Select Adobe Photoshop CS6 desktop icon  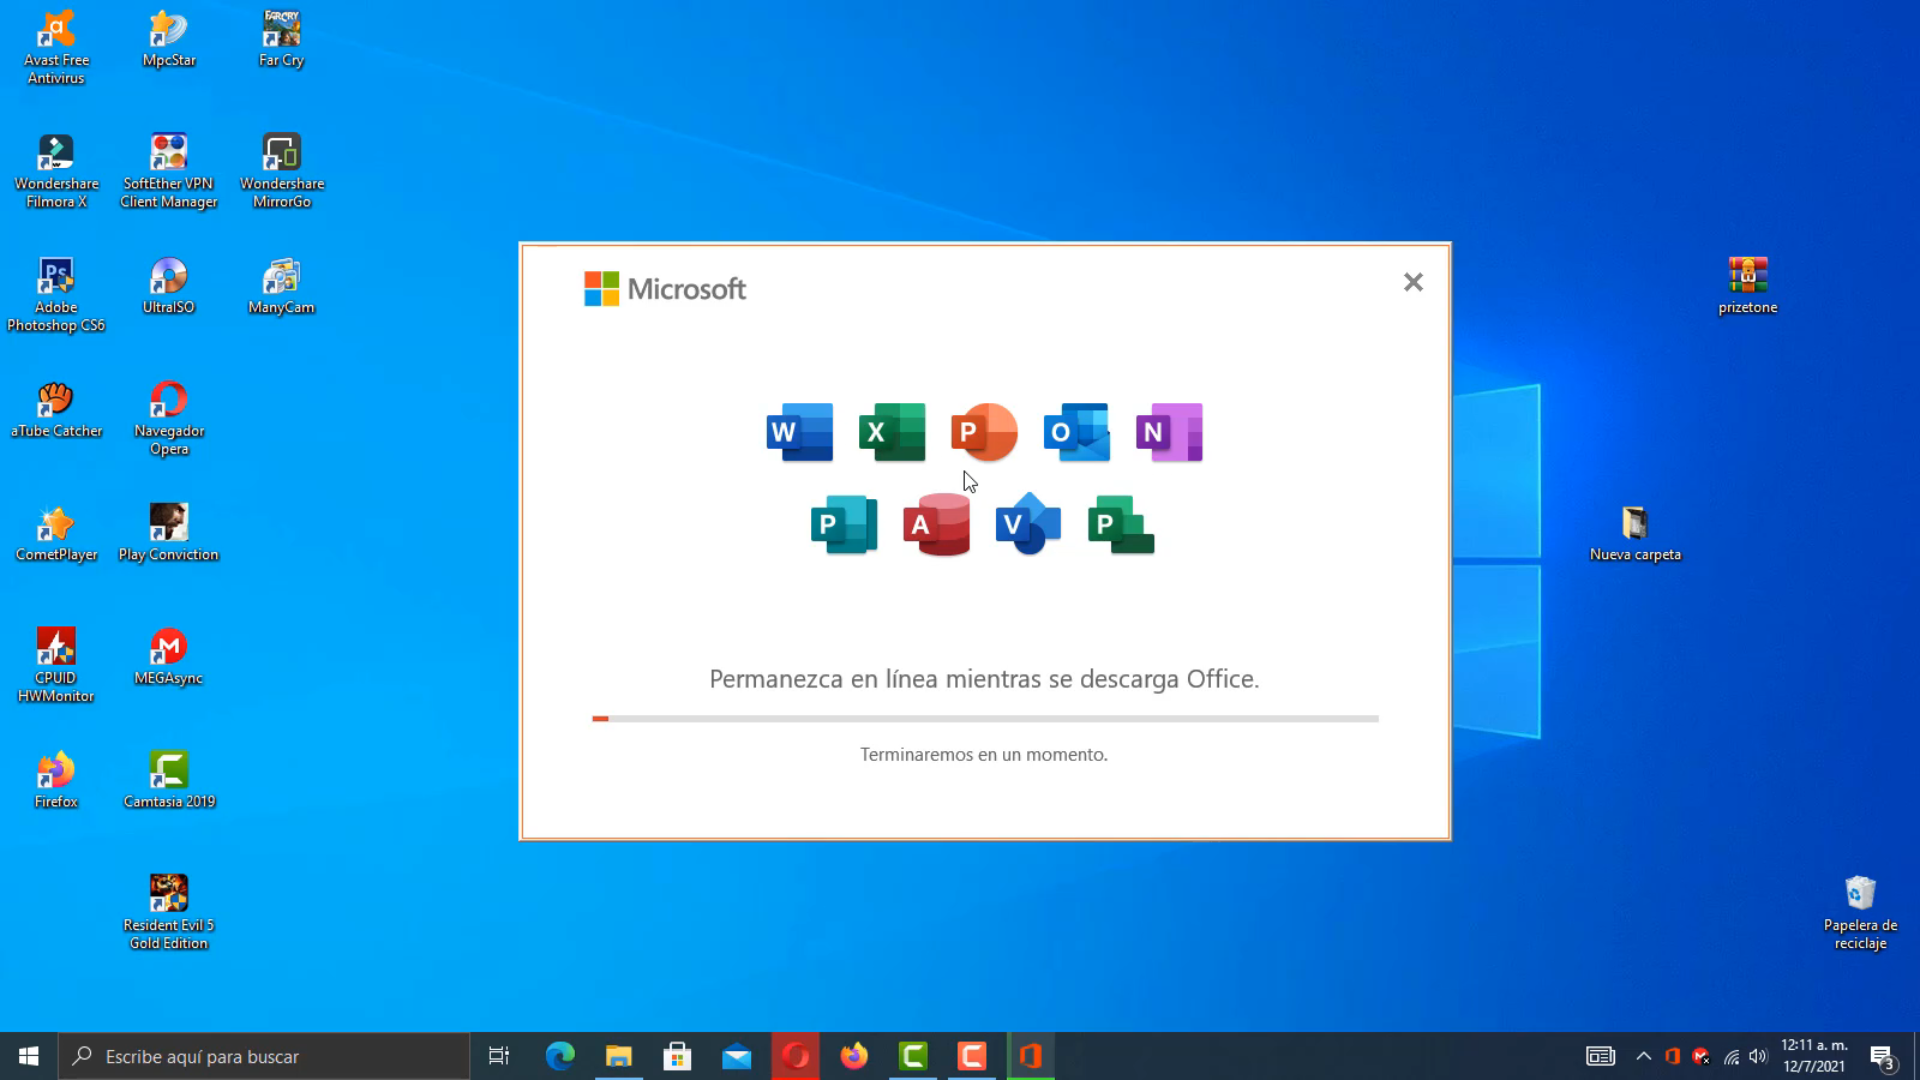pos(56,295)
